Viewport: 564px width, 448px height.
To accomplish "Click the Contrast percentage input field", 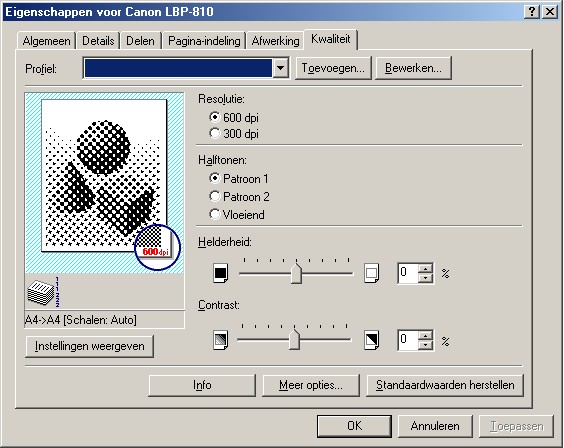I will (408, 340).
